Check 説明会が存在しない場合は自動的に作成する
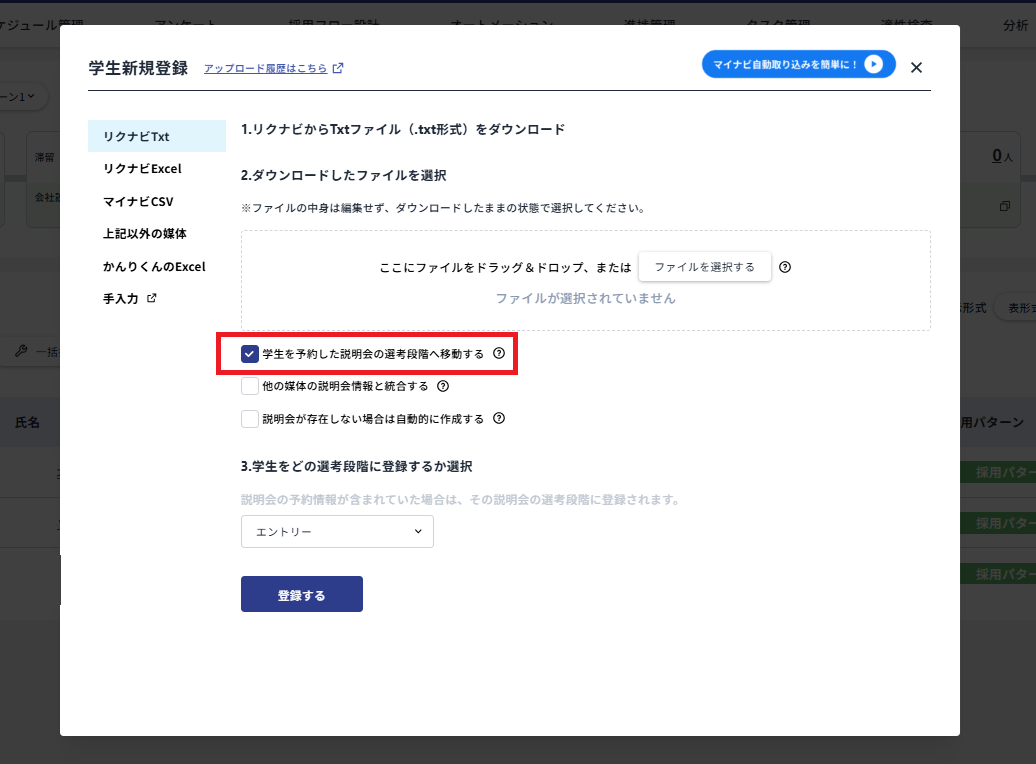 coord(248,419)
